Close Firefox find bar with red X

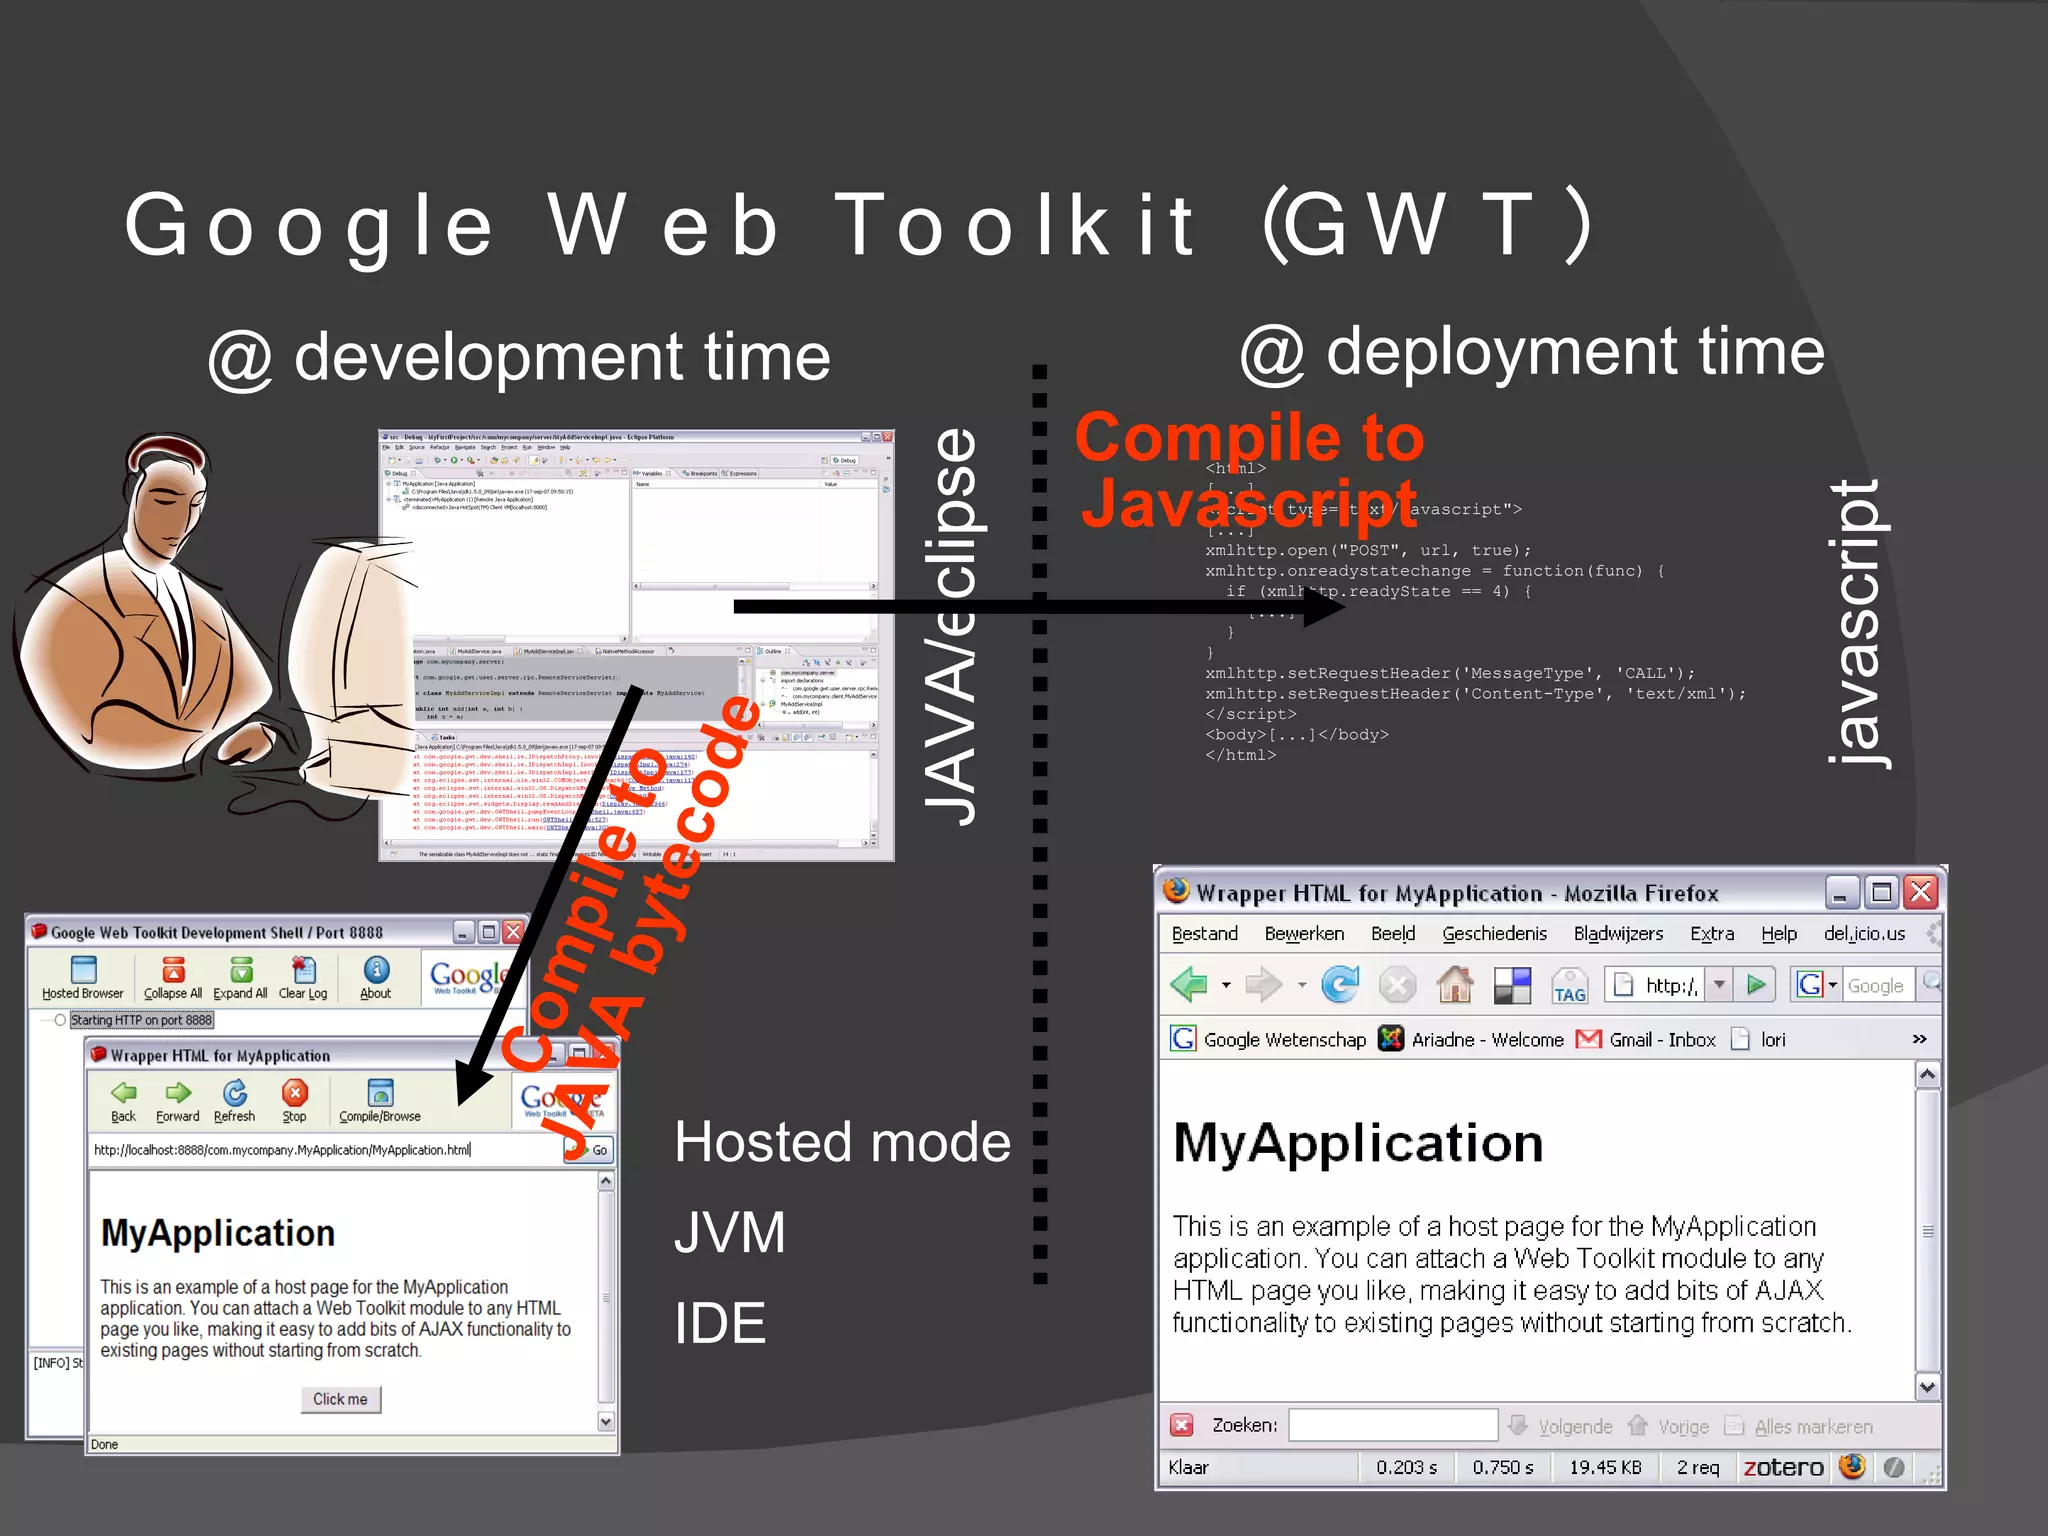click(1182, 1425)
